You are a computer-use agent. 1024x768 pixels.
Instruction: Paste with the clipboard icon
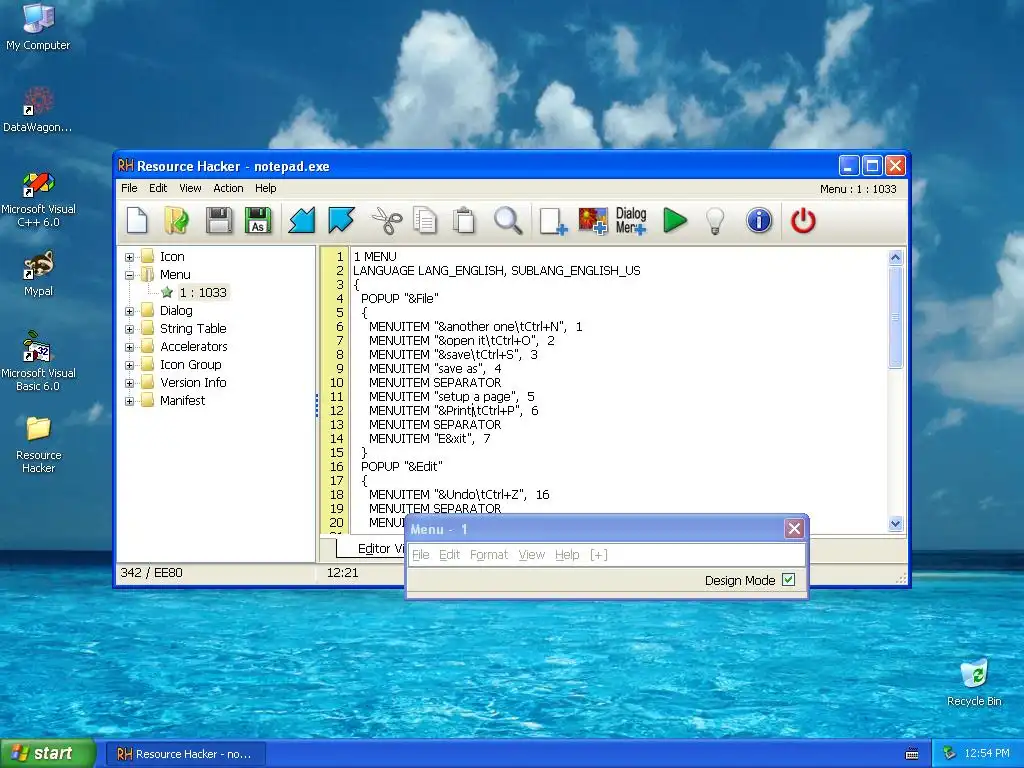click(464, 220)
